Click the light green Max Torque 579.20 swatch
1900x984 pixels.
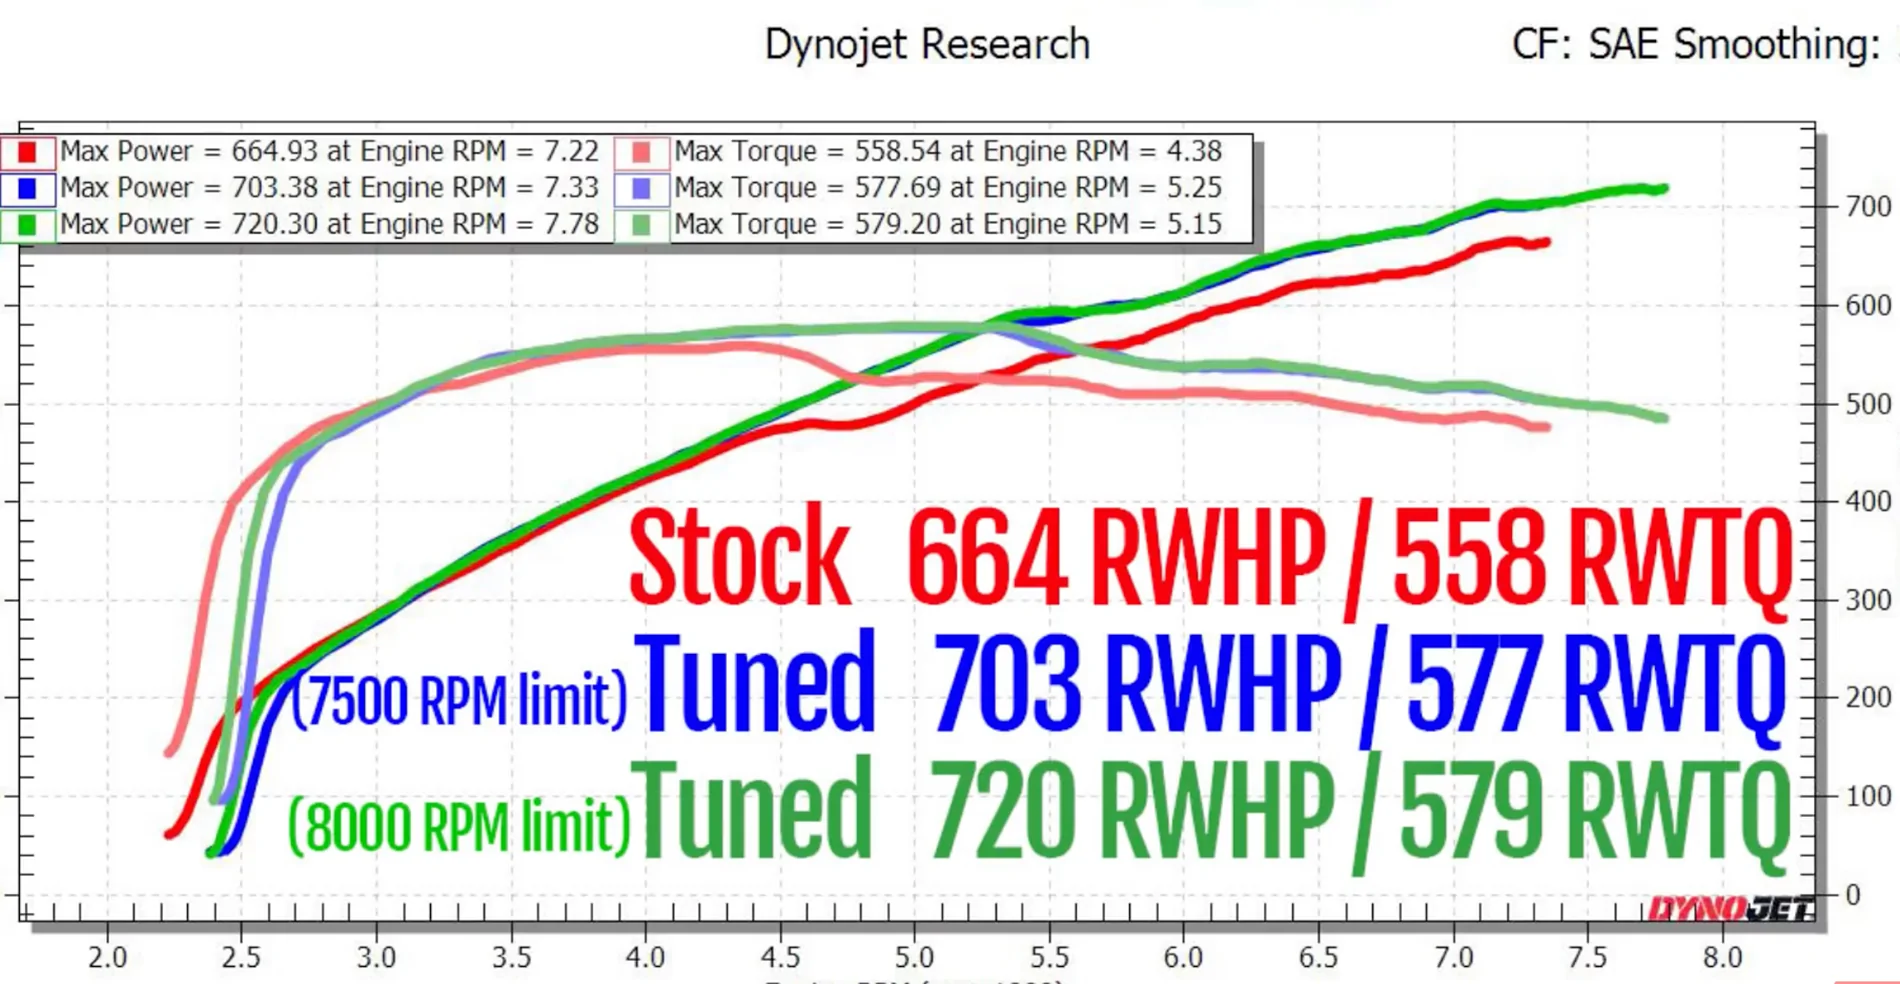click(x=641, y=225)
